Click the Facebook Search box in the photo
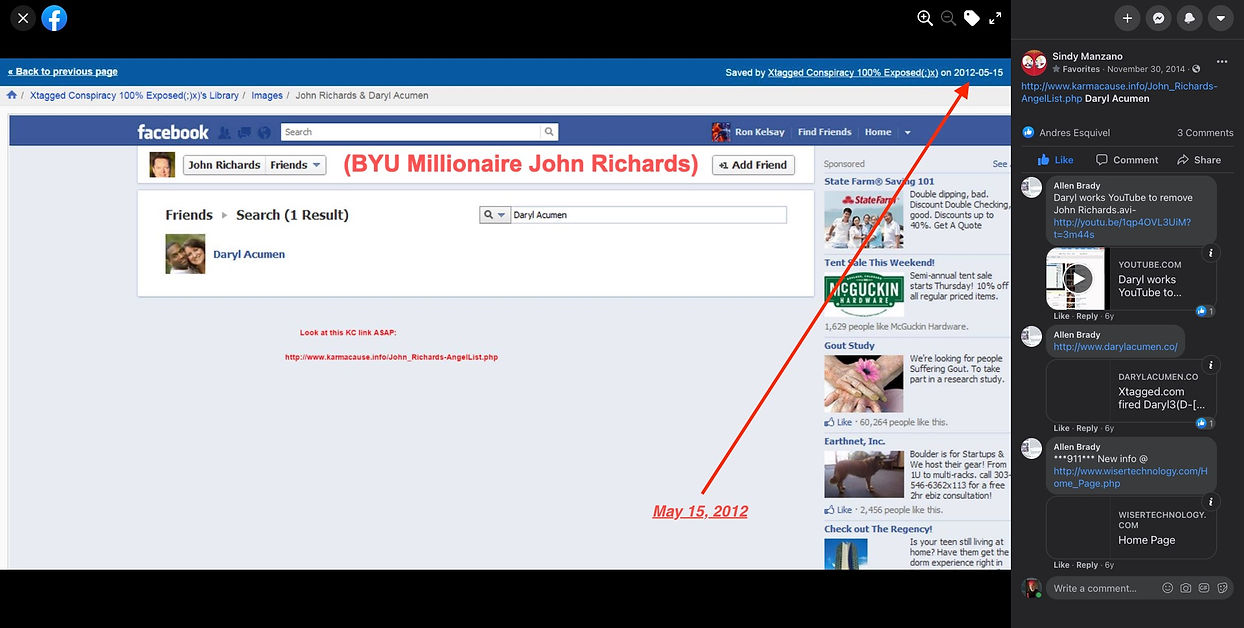 point(411,132)
